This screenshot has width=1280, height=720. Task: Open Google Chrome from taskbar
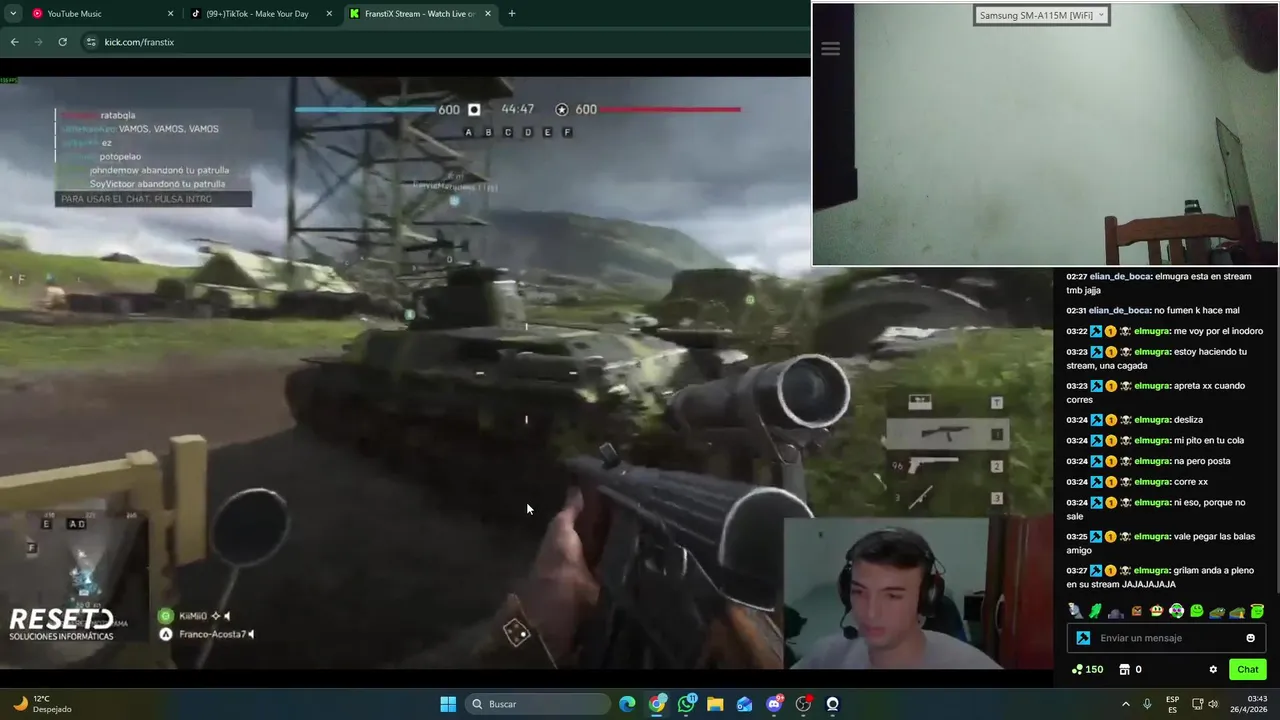pos(657,704)
